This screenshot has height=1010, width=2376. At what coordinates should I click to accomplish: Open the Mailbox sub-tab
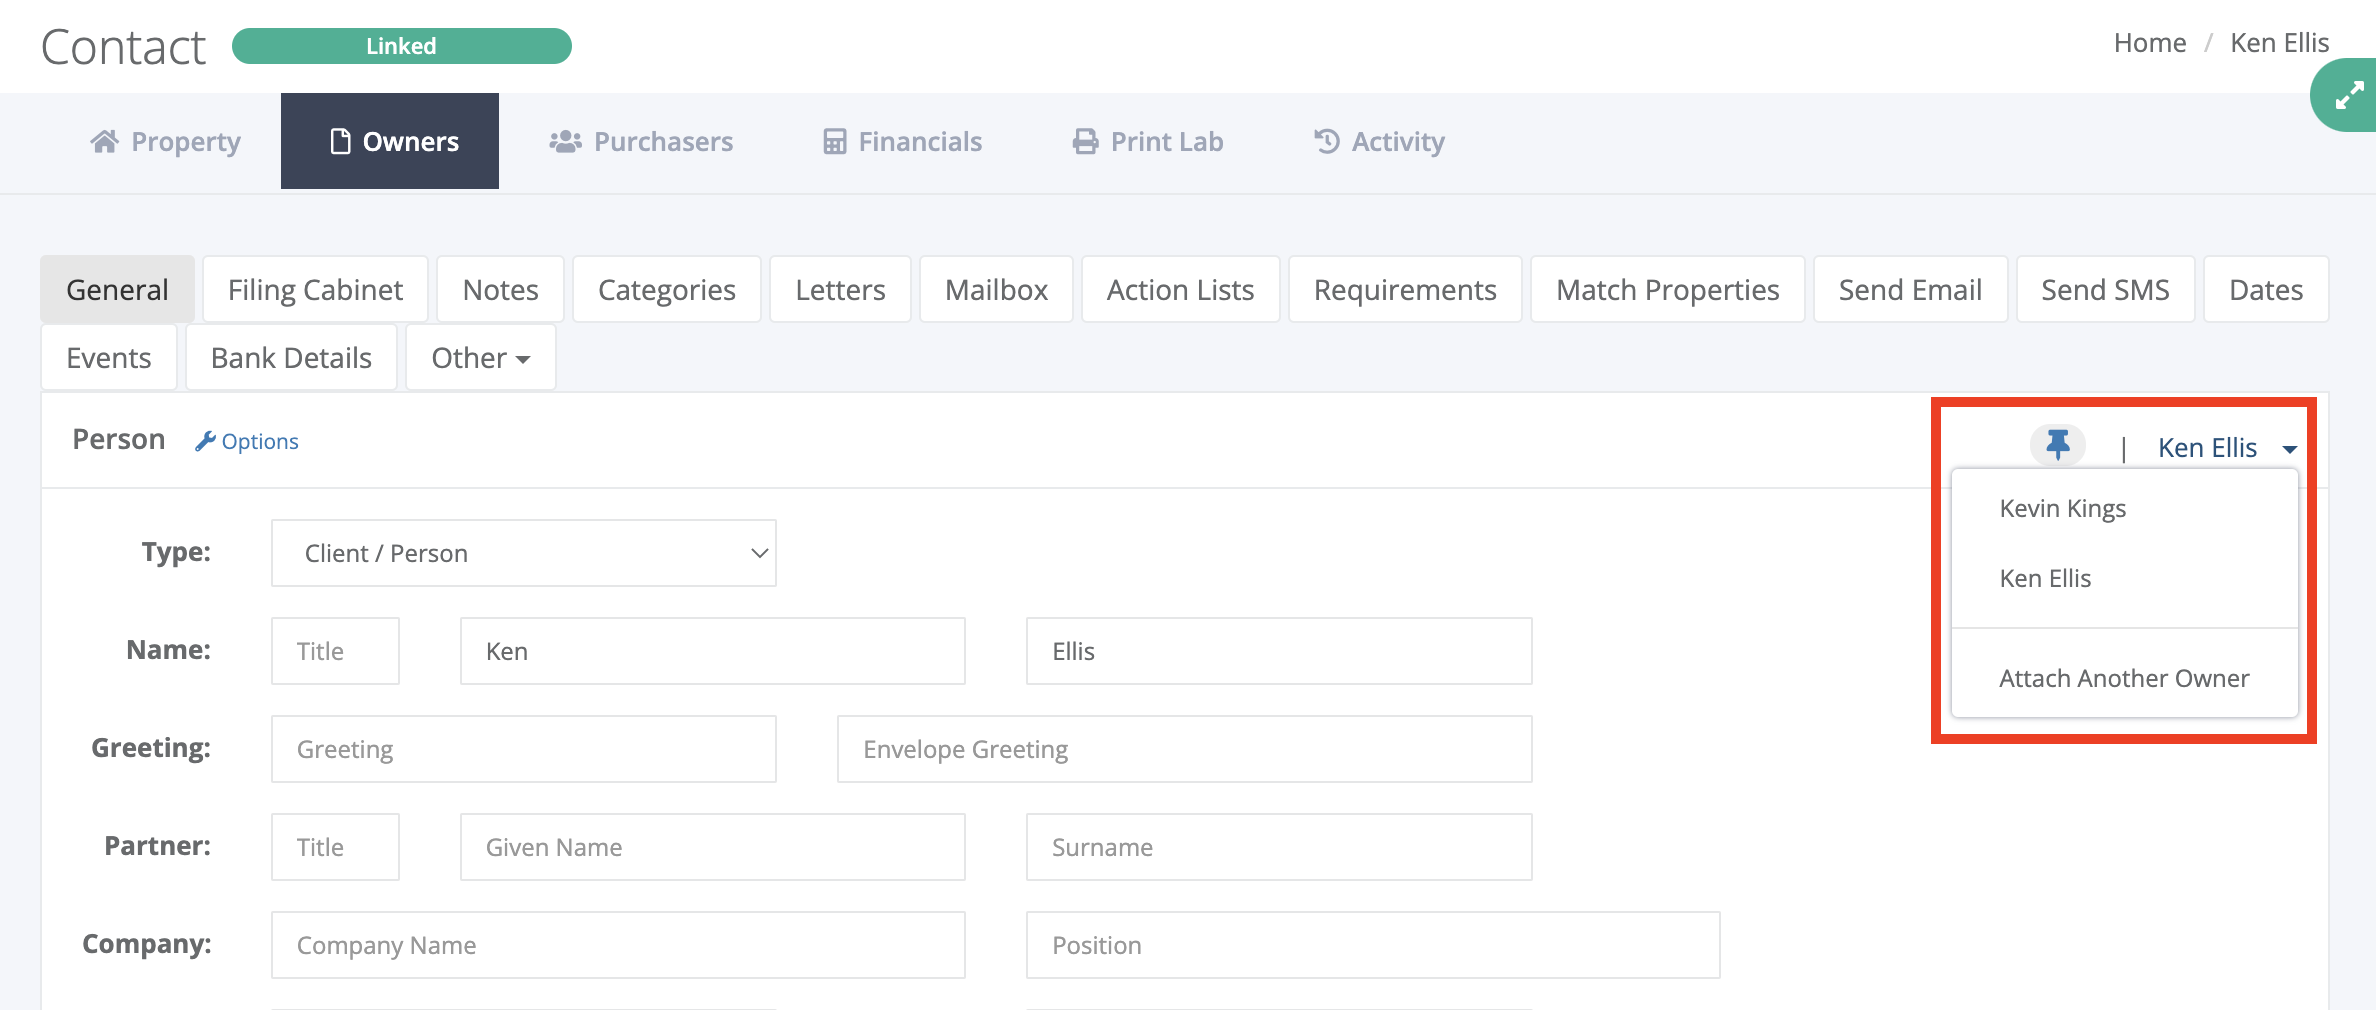pyautogui.click(x=996, y=290)
